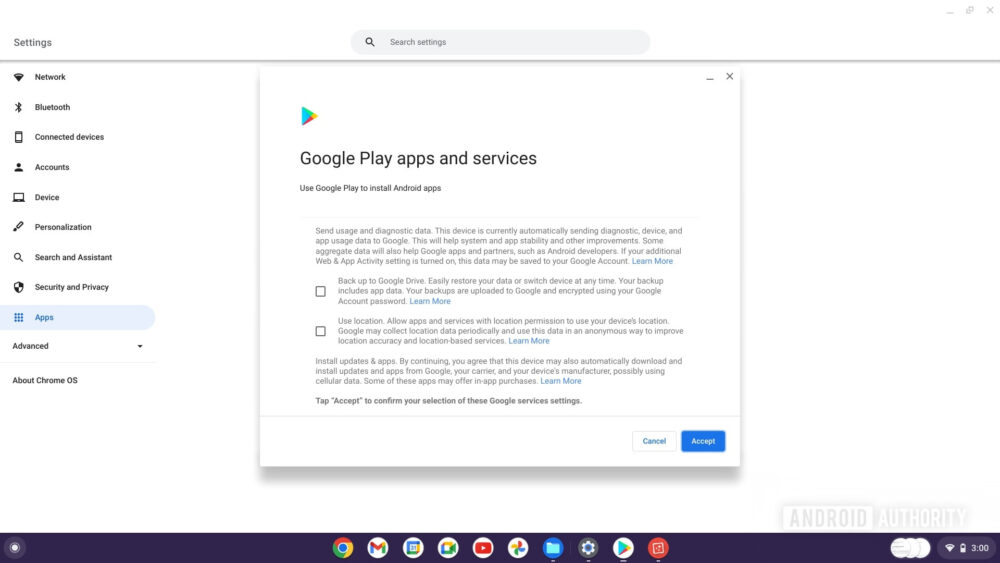This screenshot has height=563, width=1000.
Task: Click the battery status tray icon
Action: 963,548
